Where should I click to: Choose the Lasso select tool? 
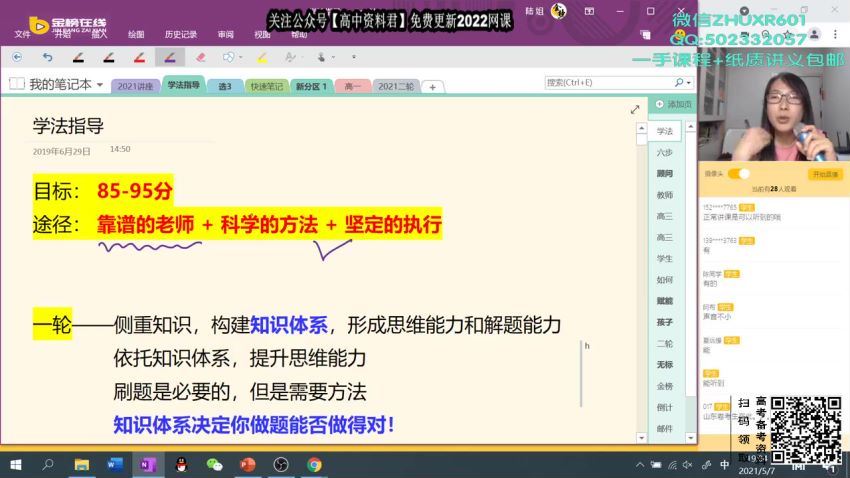point(228,57)
